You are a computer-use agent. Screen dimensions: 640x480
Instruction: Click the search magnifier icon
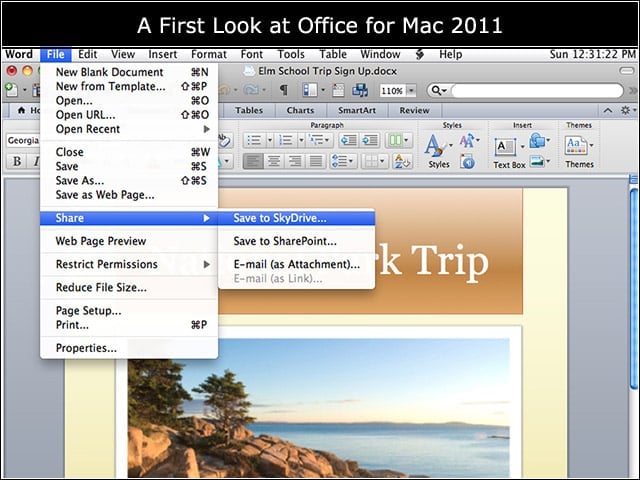[x=436, y=90]
